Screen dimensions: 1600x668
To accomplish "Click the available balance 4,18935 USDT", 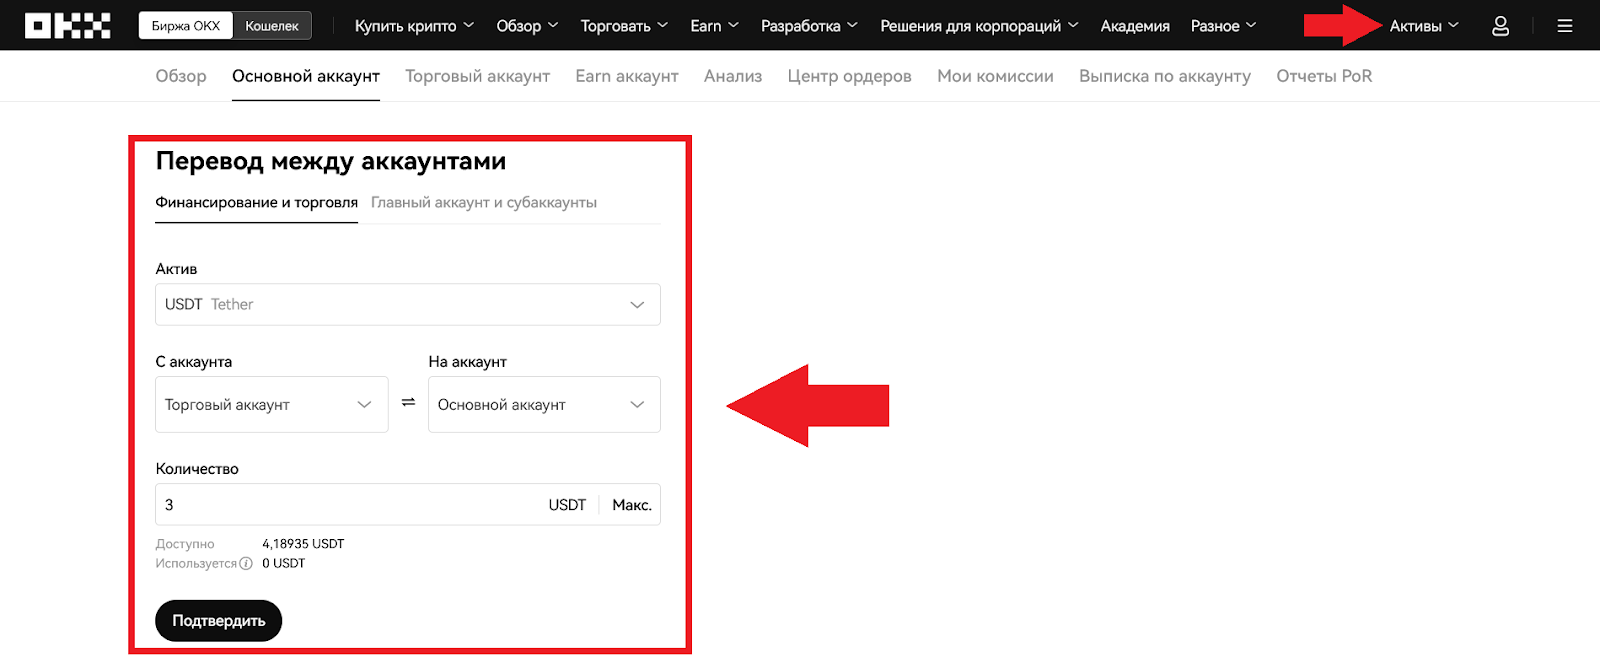I will (x=303, y=544).
